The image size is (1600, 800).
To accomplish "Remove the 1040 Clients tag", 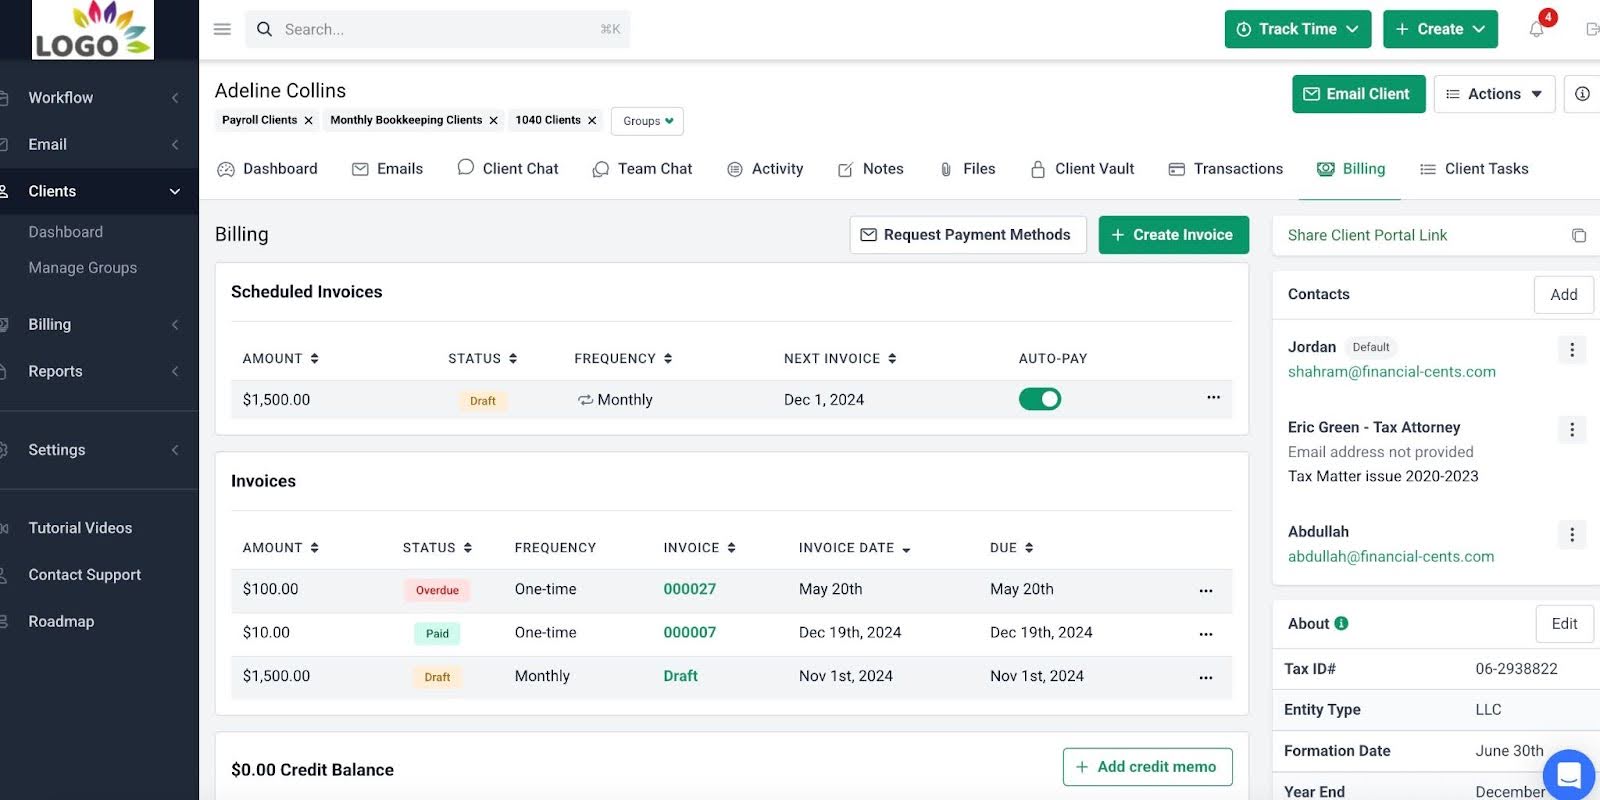I will tap(592, 120).
